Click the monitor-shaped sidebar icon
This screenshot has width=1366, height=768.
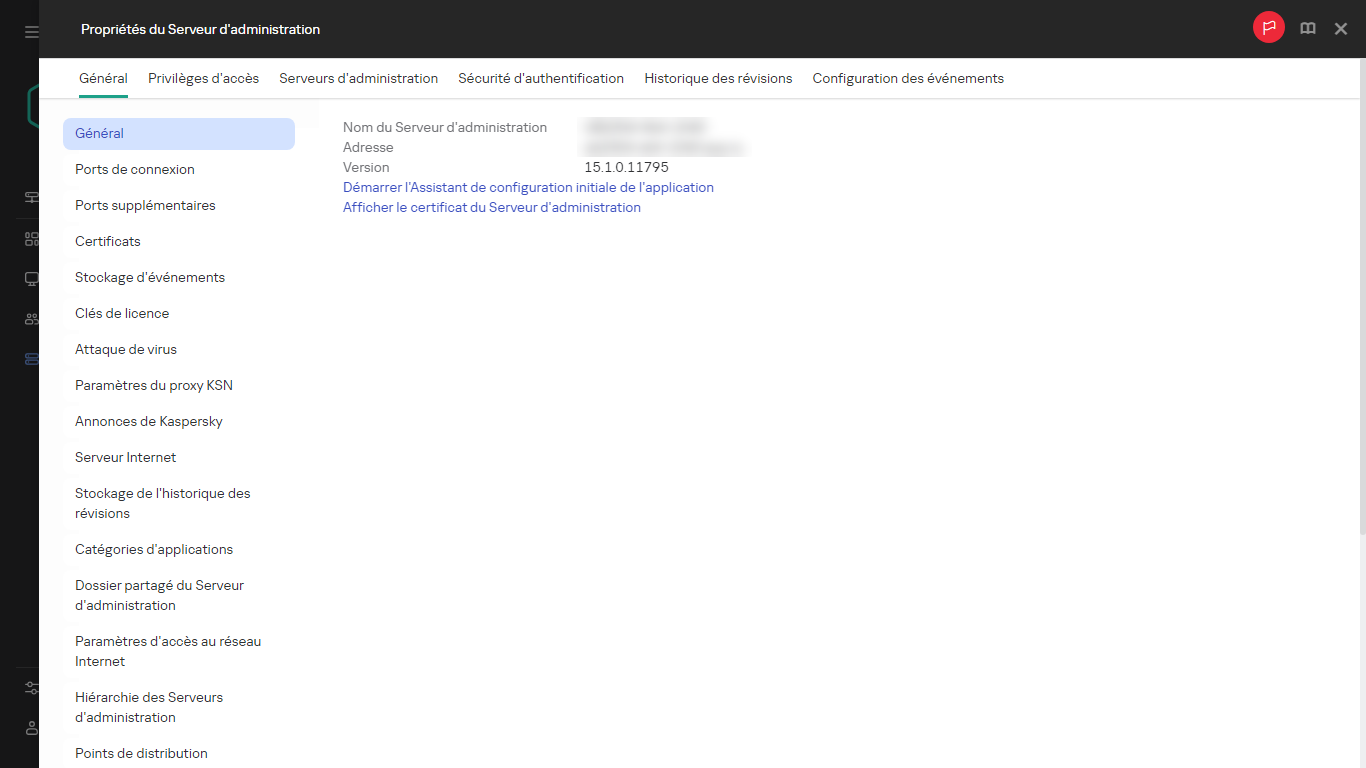tap(29, 278)
